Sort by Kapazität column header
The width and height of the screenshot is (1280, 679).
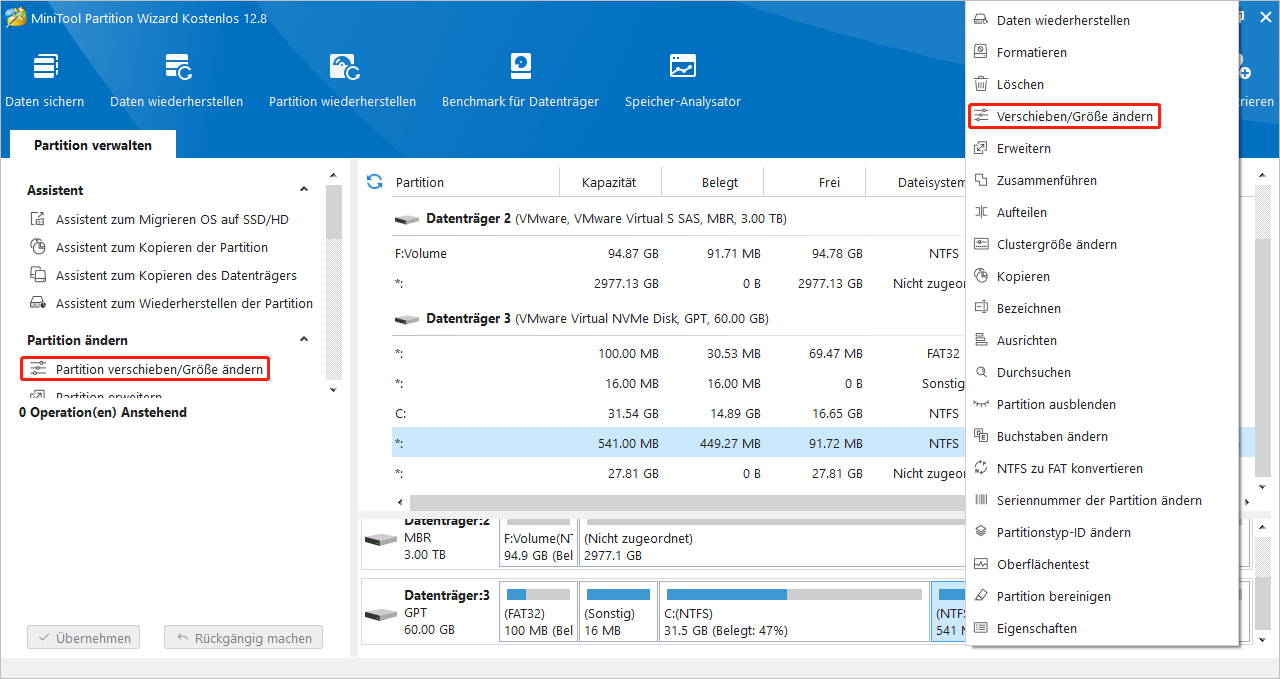pos(609,182)
